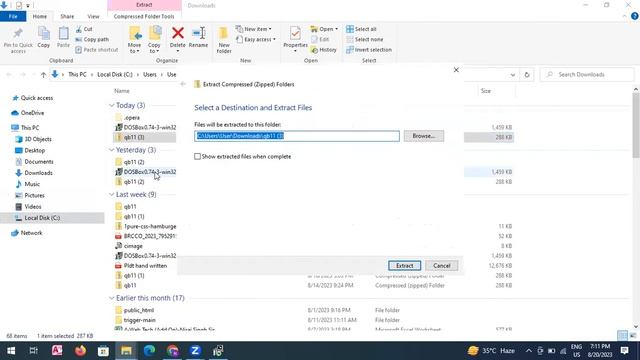
Task: Click Select all in ribbon
Action: pos(361,29)
